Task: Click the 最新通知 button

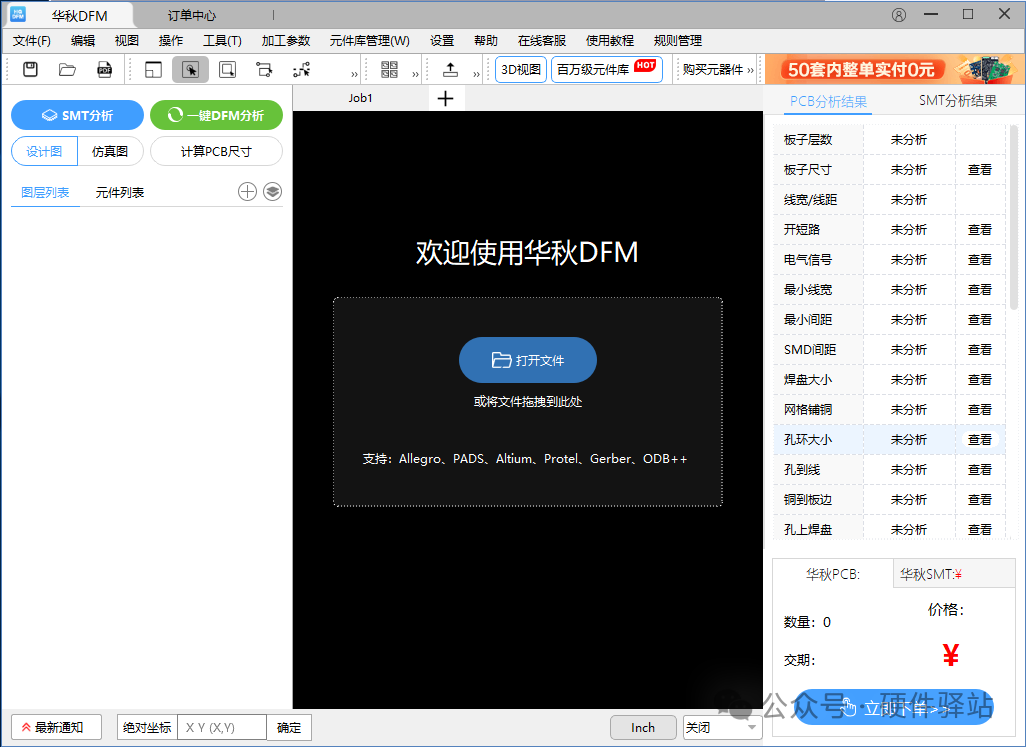Action: (x=56, y=727)
